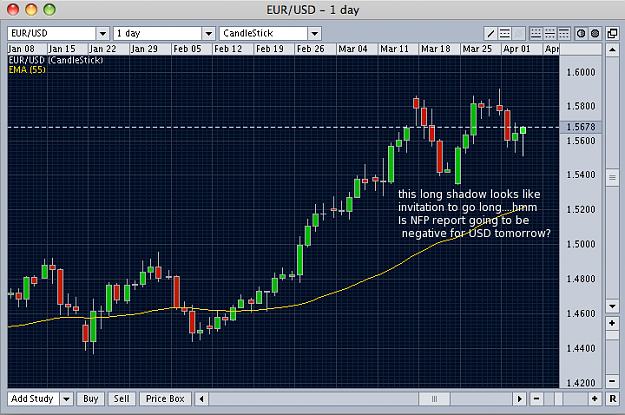Screen dimensions: 625x415
Task: Reset the chart with the R button
Action: [612, 399]
